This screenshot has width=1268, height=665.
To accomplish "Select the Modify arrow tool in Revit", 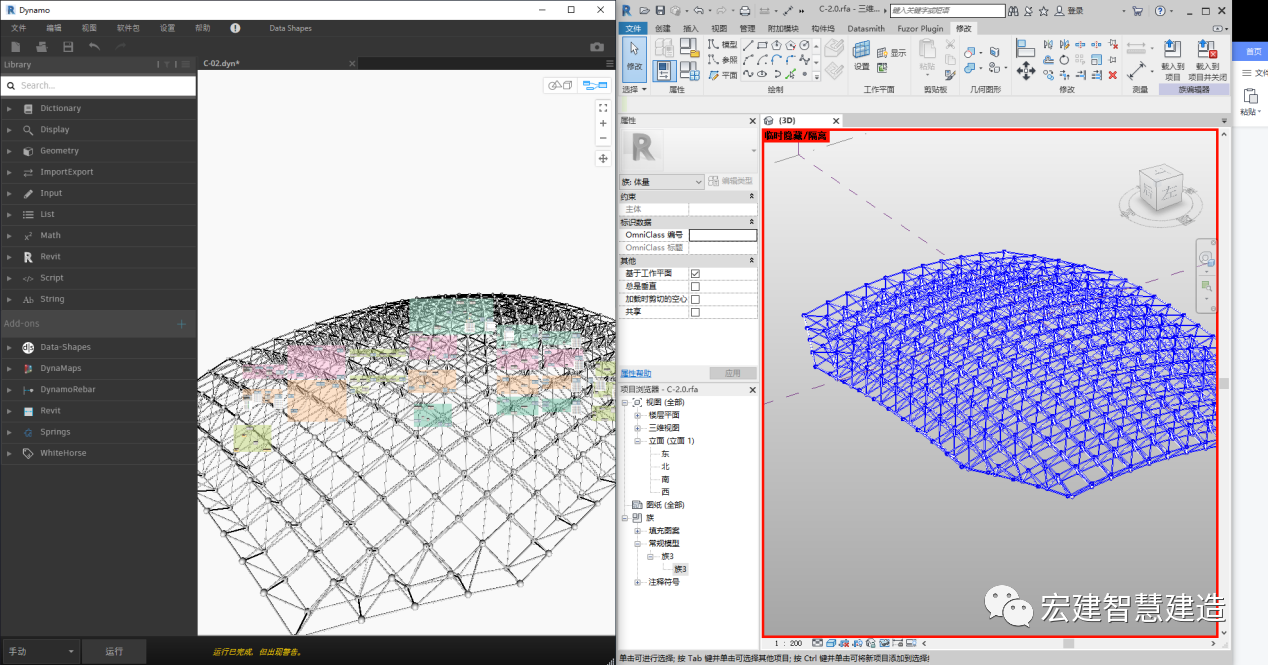I will [634, 56].
